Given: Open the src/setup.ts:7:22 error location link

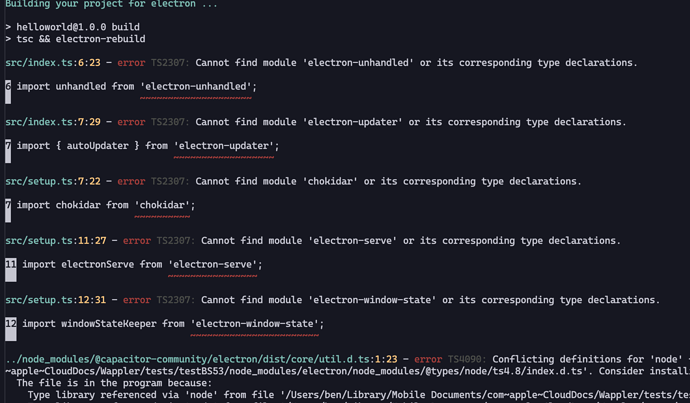Looking at the screenshot, I should click(x=53, y=182).
